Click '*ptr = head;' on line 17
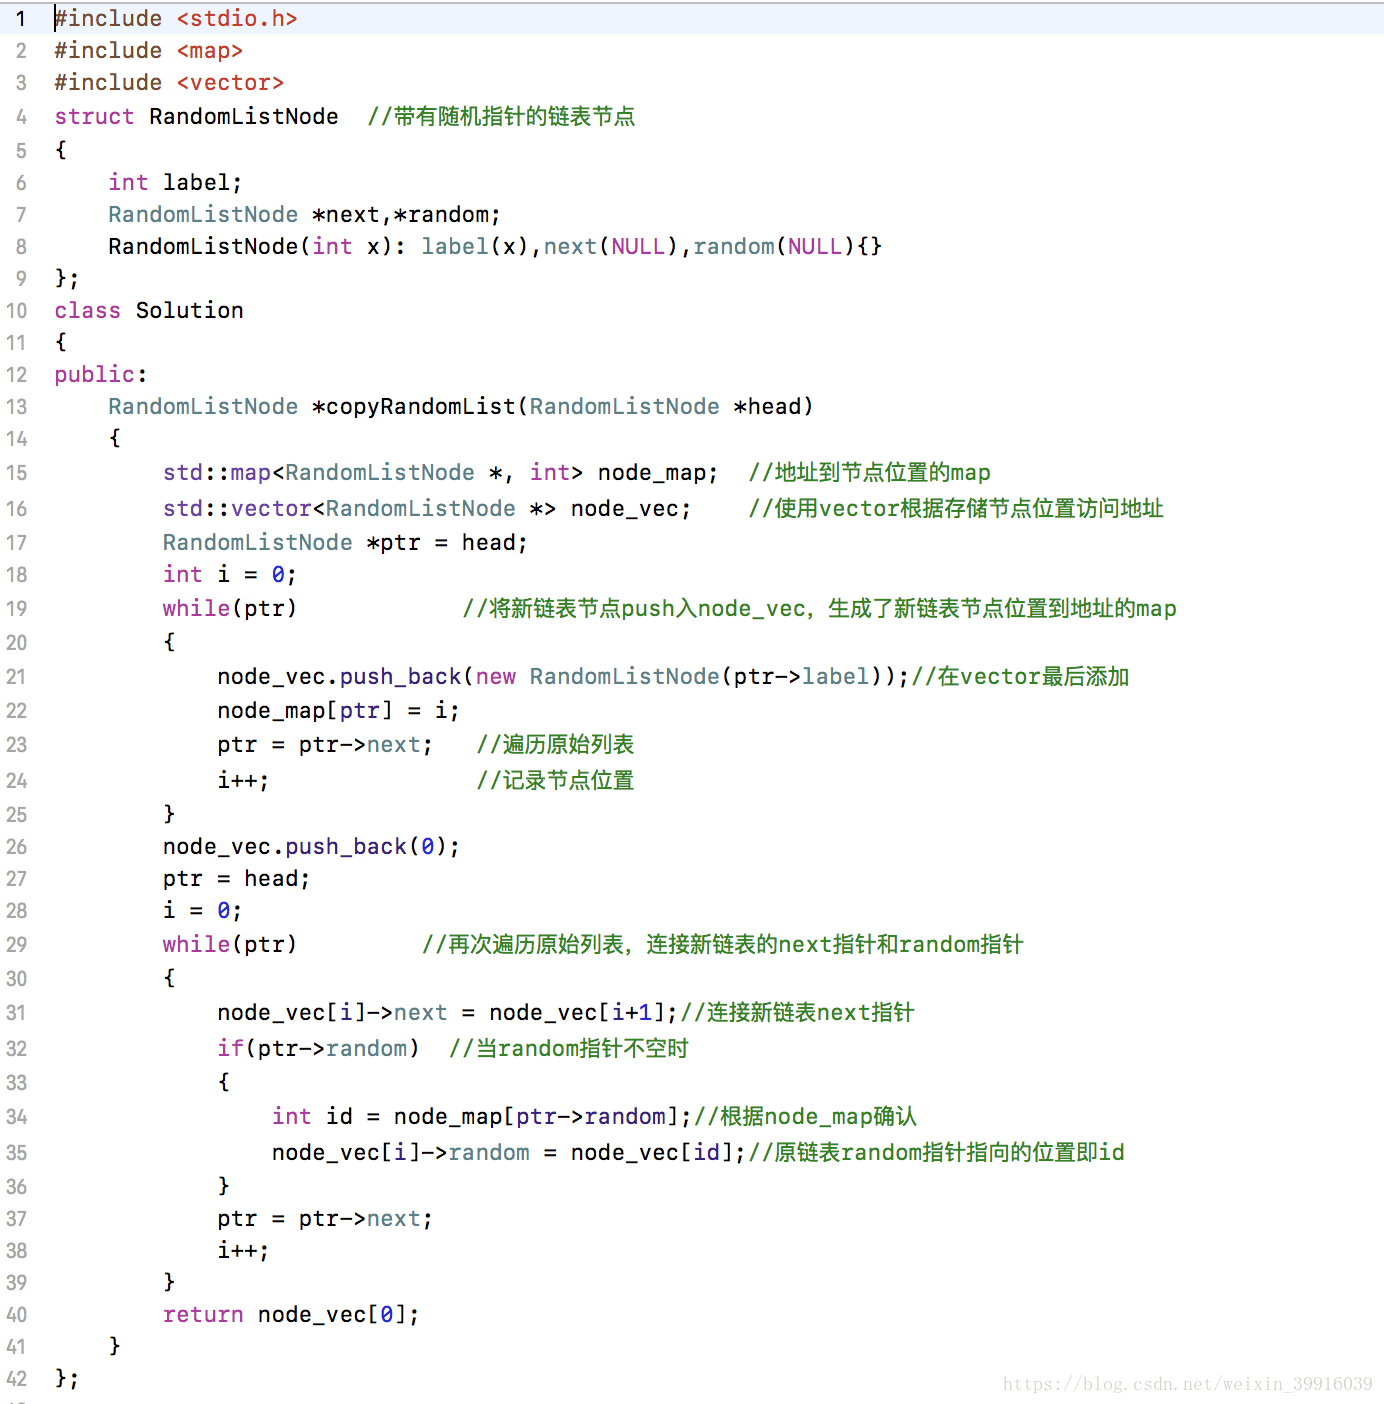 click(447, 543)
